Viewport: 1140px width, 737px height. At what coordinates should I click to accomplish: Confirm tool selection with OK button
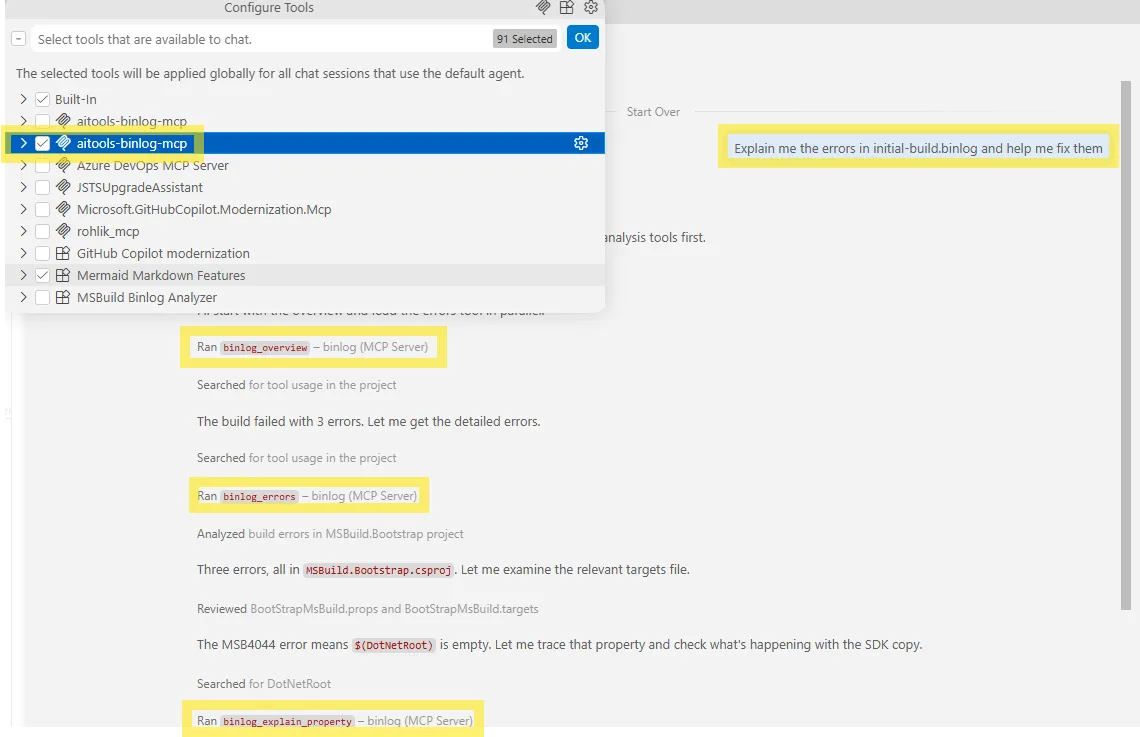tap(582, 38)
